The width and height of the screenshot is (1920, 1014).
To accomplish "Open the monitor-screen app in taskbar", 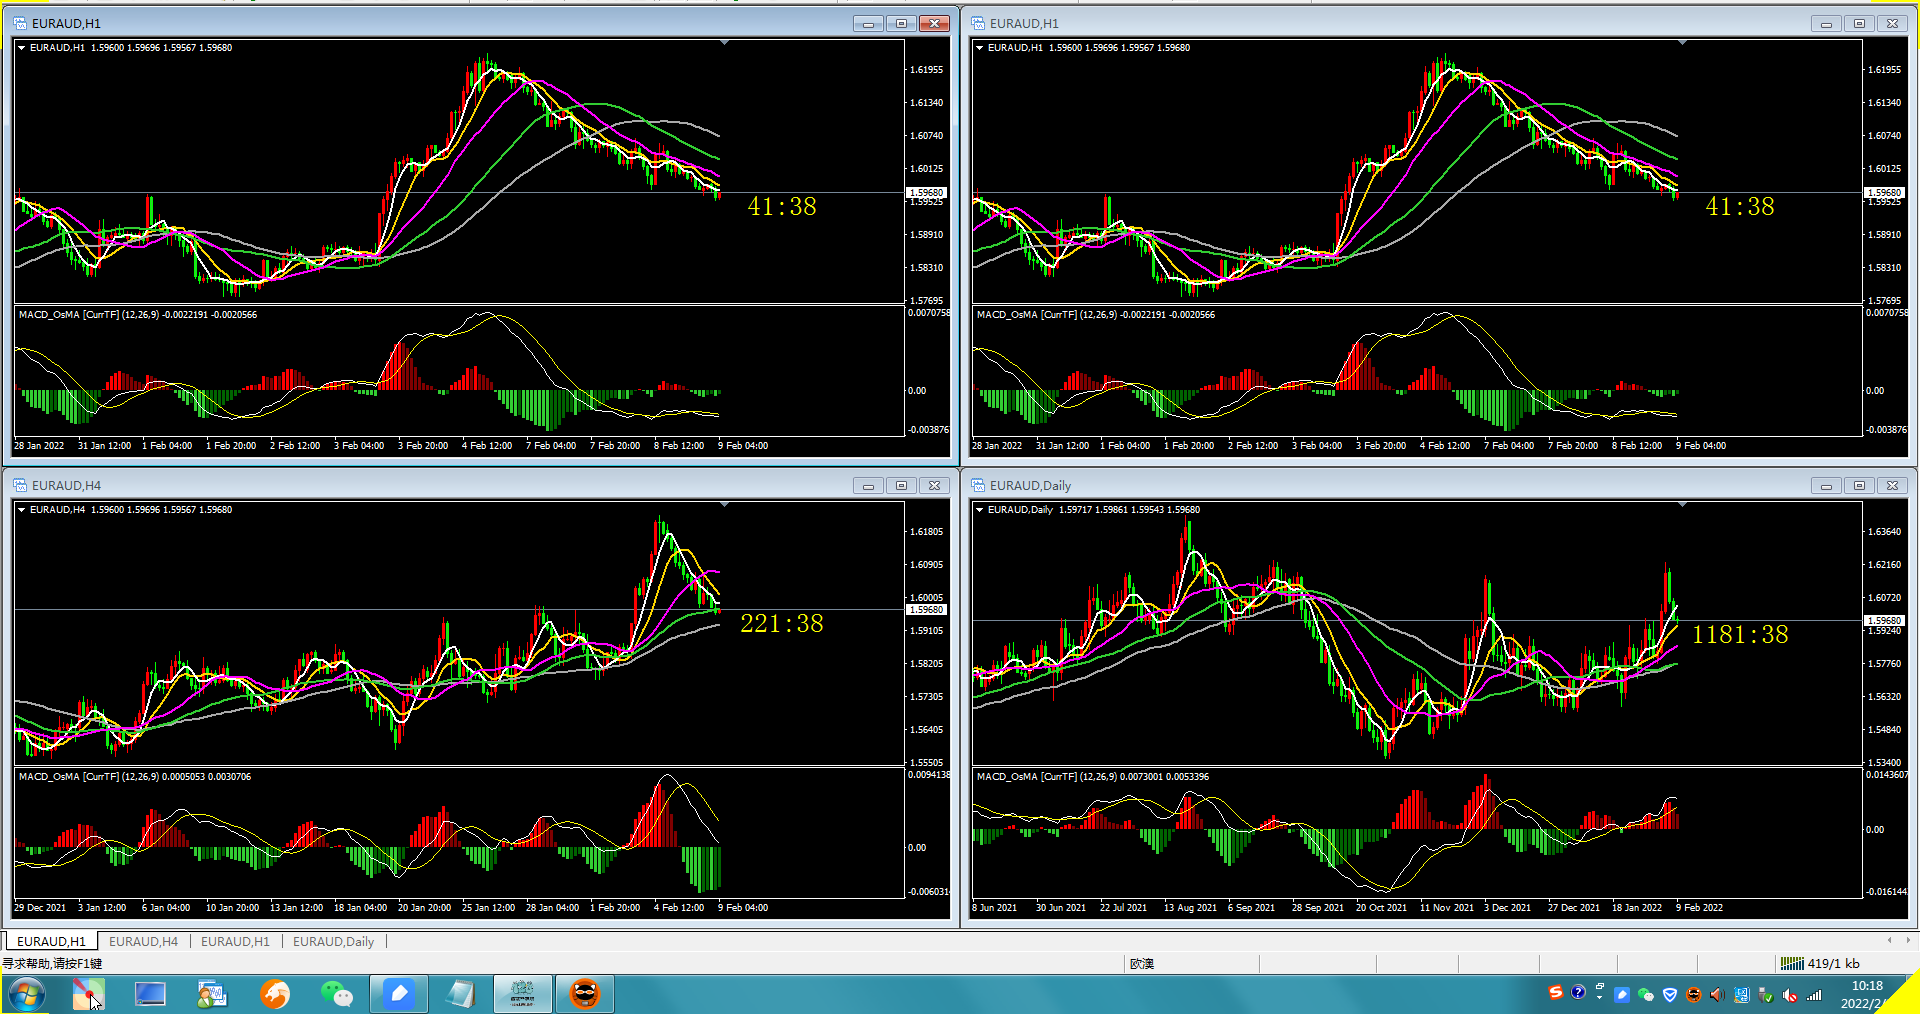I will [150, 994].
